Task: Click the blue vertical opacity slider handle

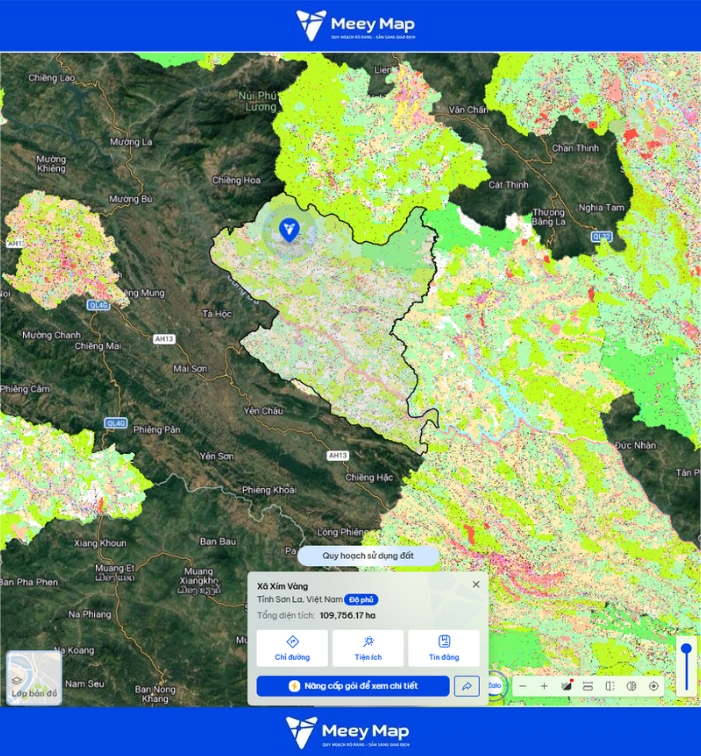Action: pos(687,650)
